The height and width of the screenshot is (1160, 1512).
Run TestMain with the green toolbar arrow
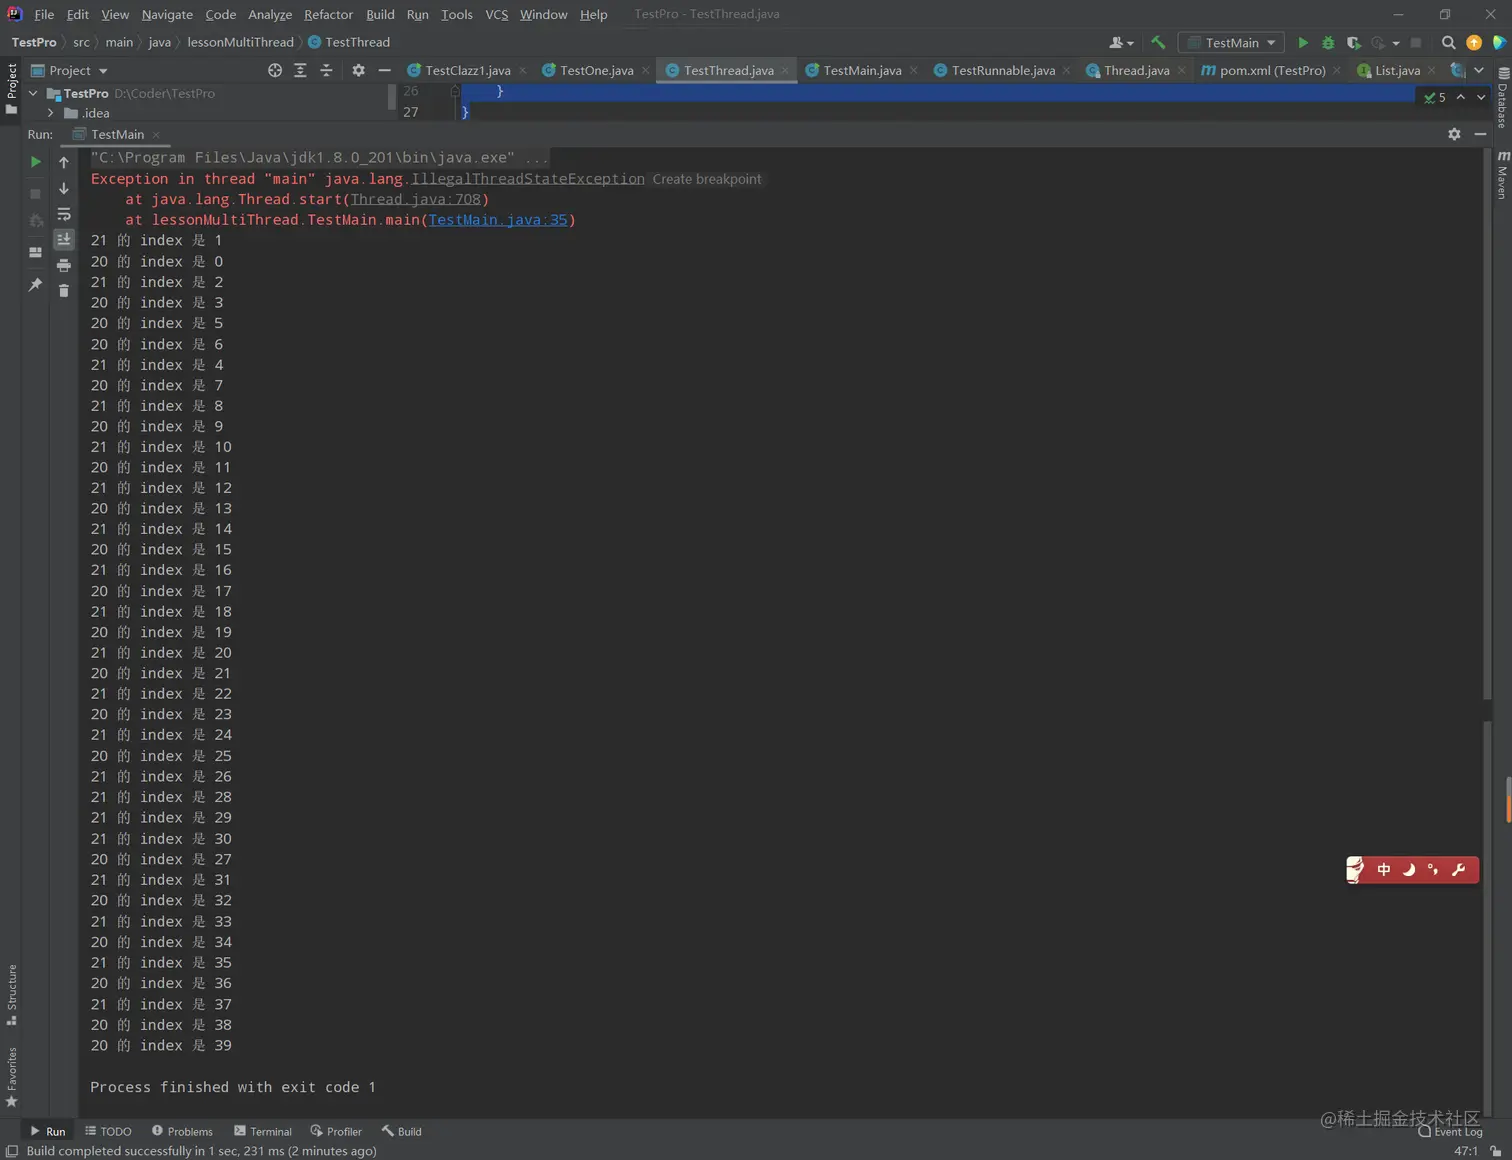click(x=1302, y=43)
